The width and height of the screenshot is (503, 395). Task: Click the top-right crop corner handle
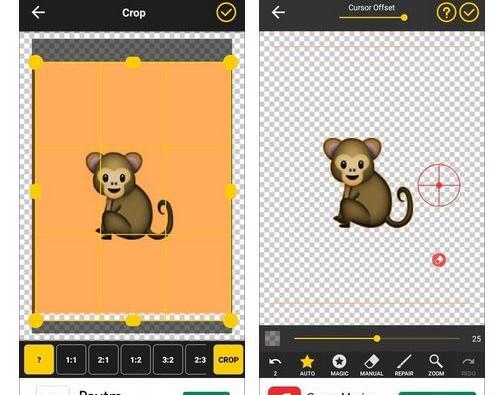coord(230,62)
